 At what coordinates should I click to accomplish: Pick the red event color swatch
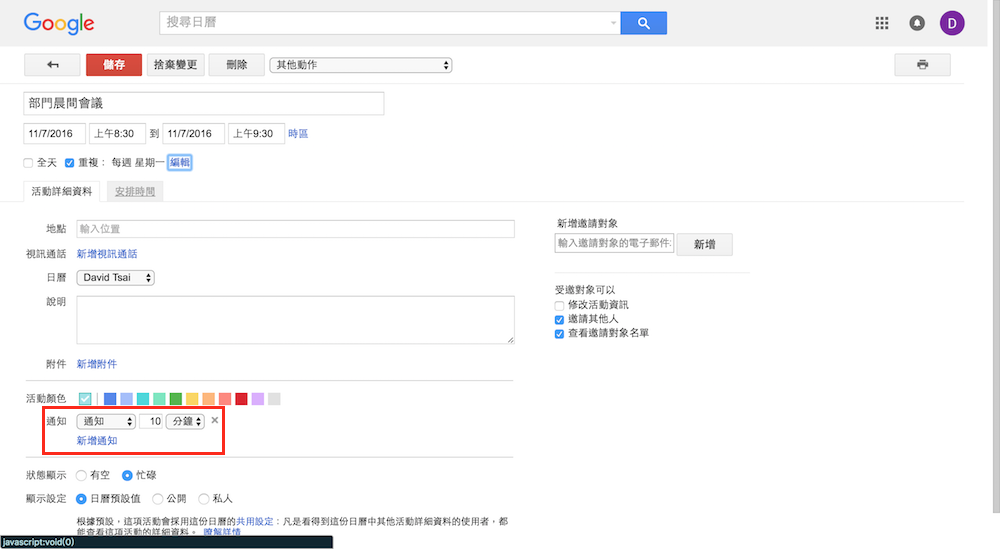[x=241, y=399]
